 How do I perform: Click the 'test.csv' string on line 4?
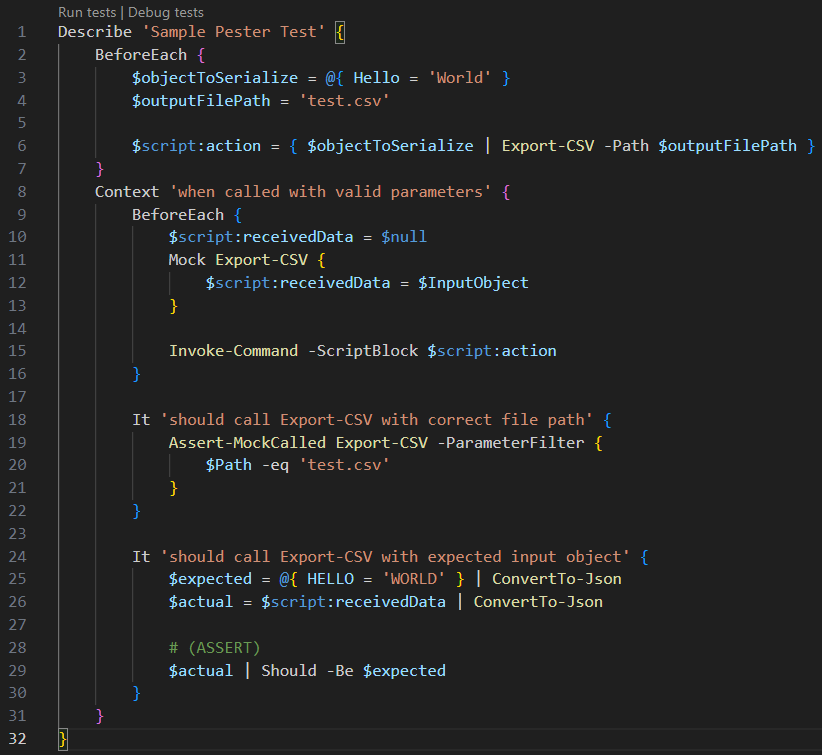click(343, 100)
